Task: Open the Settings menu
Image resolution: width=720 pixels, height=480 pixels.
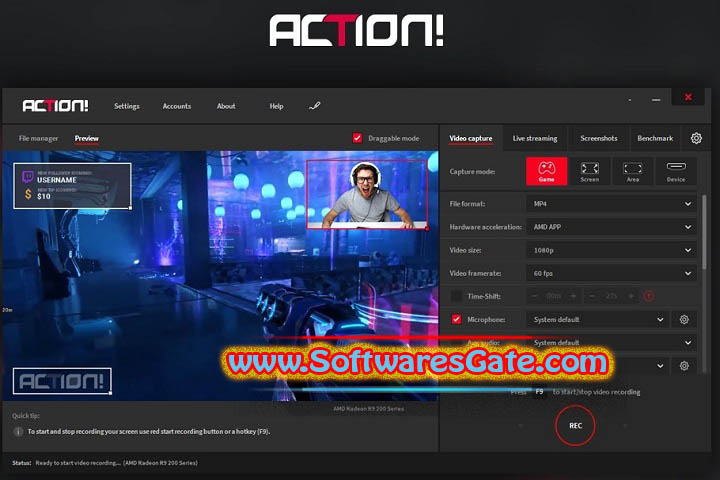Action: 127,106
